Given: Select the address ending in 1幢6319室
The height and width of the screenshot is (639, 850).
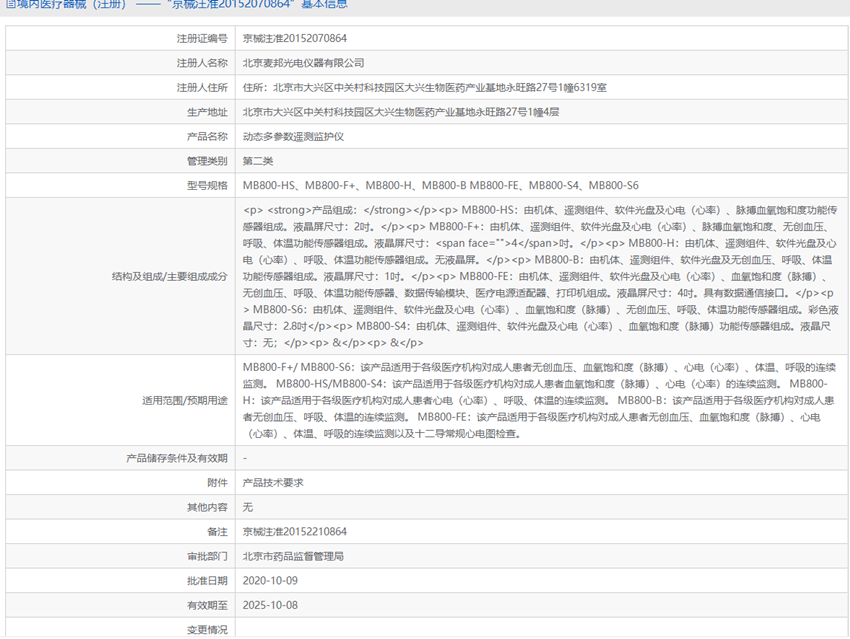Looking at the screenshot, I should (424, 87).
